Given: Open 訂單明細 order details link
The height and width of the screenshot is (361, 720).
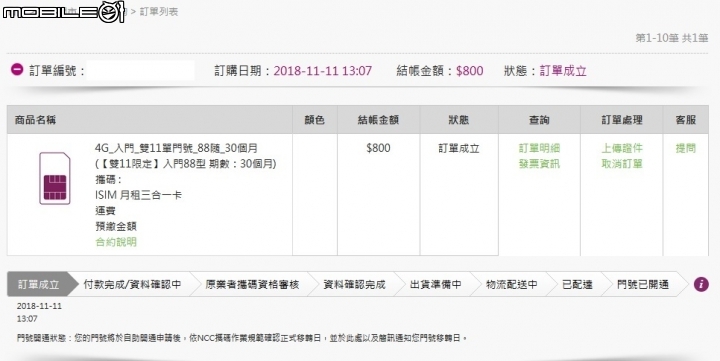Looking at the screenshot, I should pyautogui.click(x=539, y=148).
